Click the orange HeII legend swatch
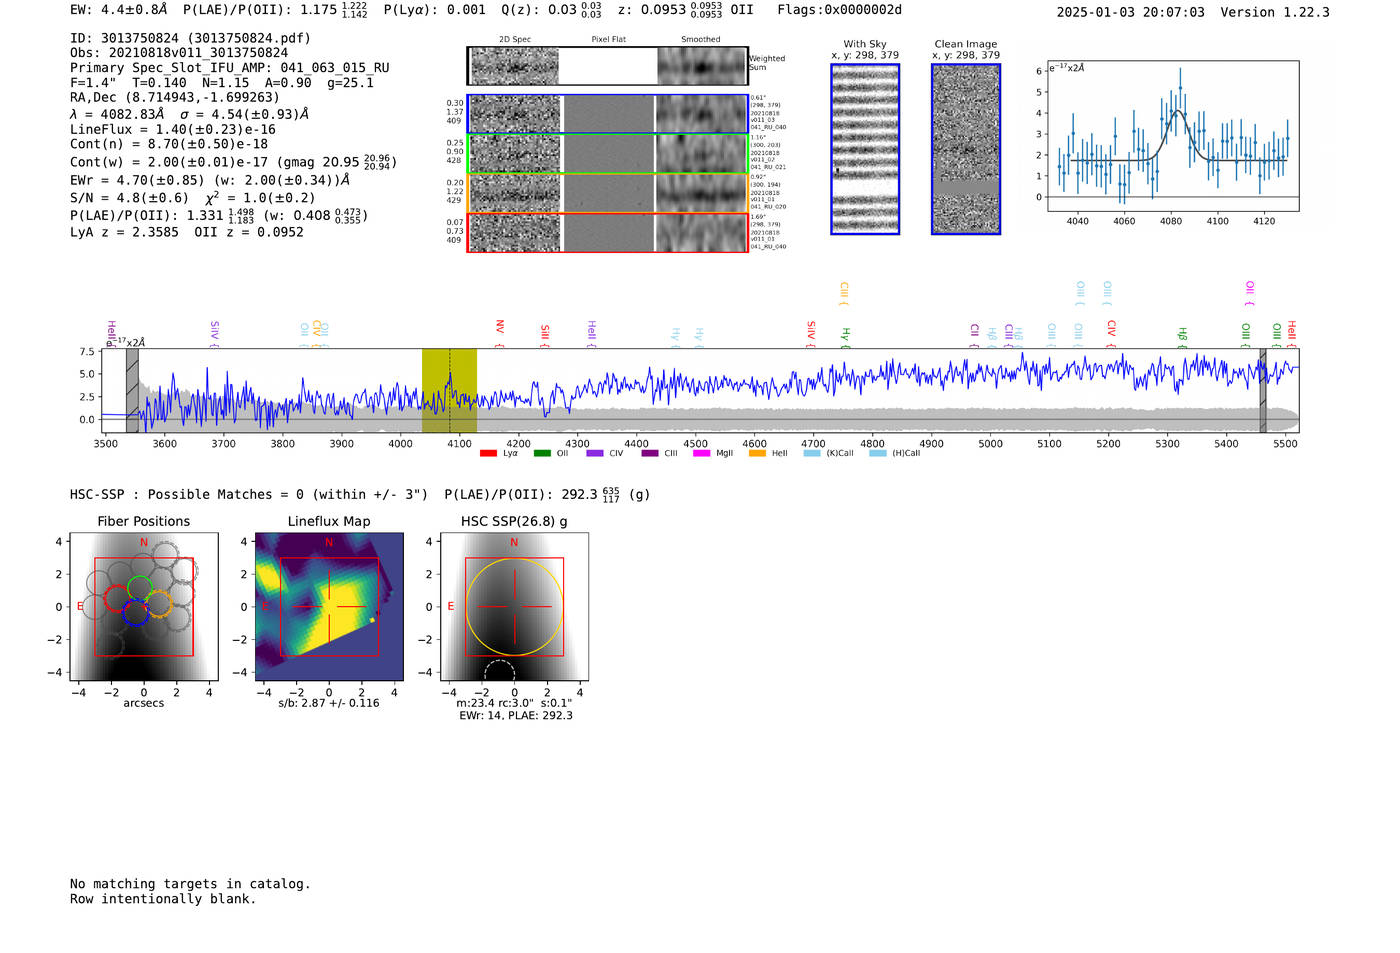The height and width of the screenshot is (953, 1400). point(757,454)
